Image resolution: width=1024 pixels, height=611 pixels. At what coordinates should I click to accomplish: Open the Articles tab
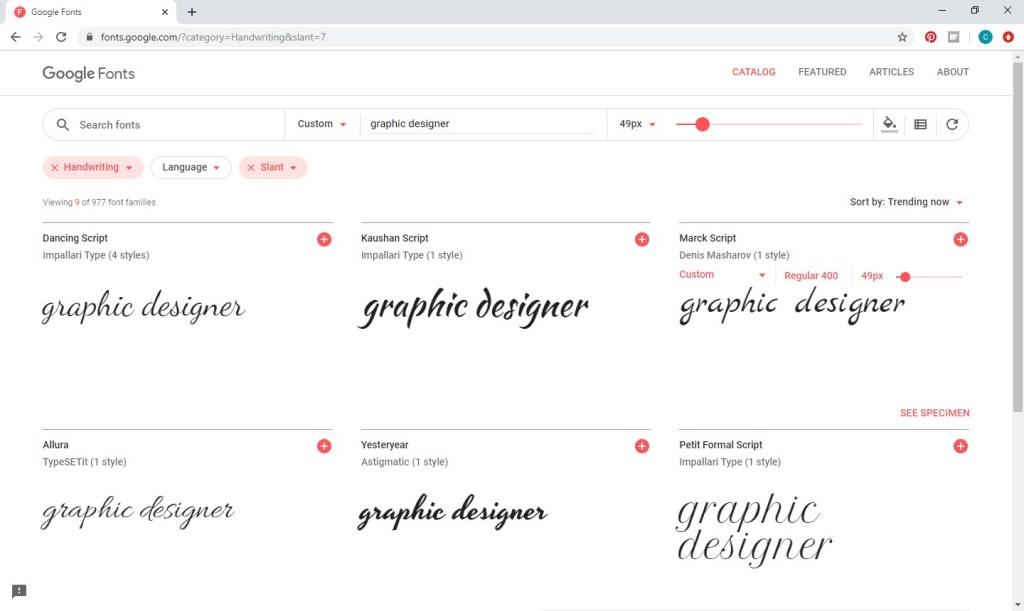tap(891, 72)
